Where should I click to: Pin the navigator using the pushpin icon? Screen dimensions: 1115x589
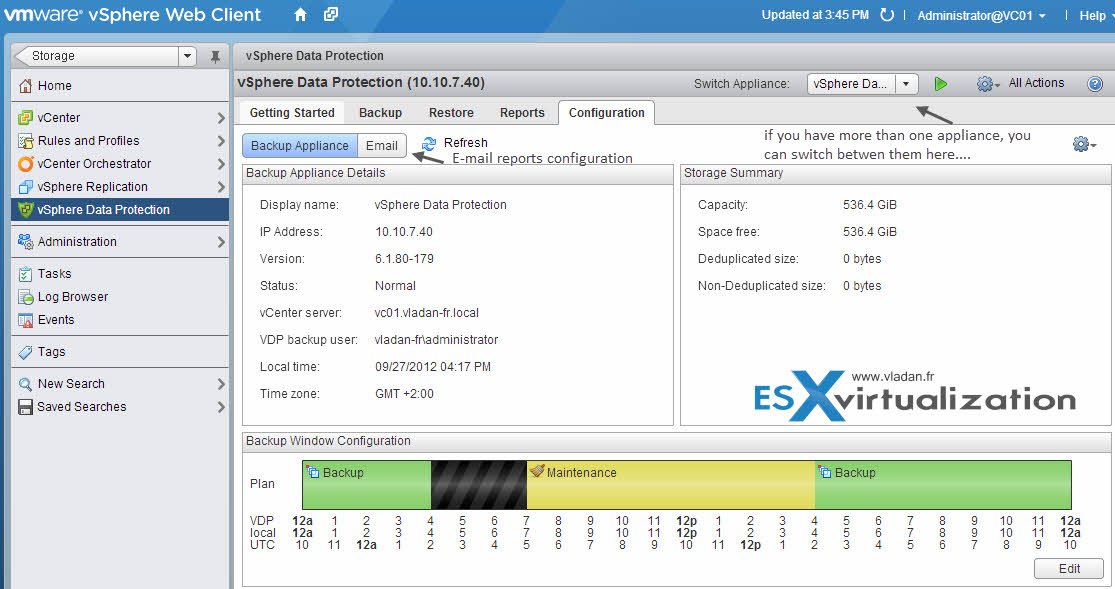pyautogui.click(x=215, y=57)
